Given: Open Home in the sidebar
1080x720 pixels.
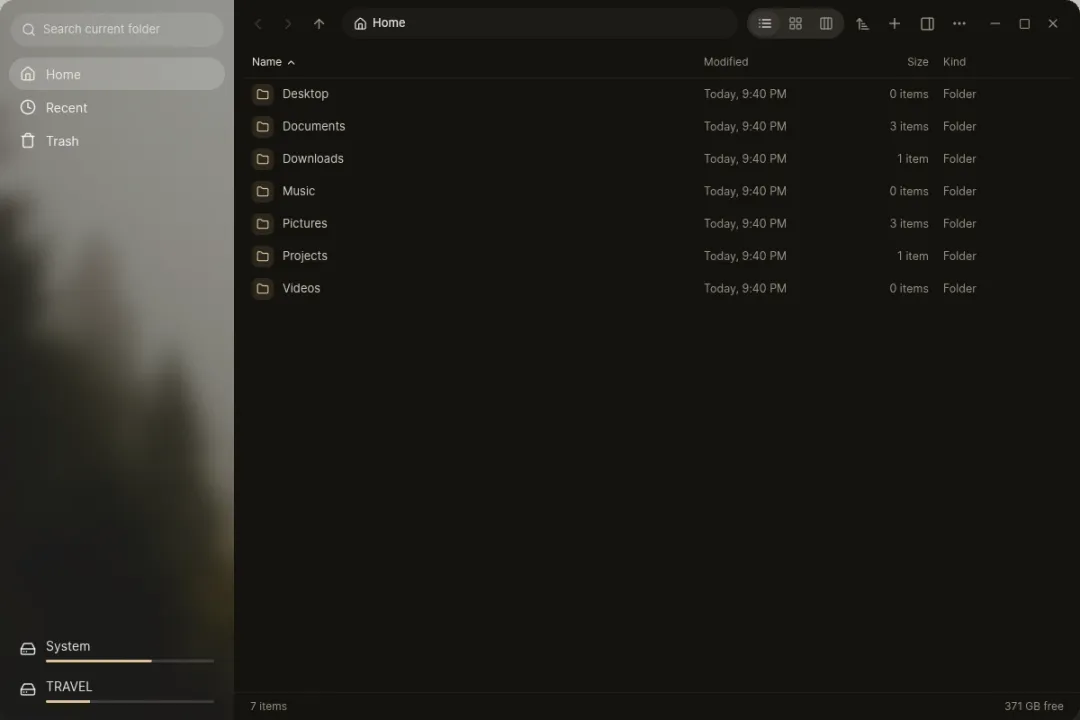Looking at the screenshot, I should pos(117,74).
